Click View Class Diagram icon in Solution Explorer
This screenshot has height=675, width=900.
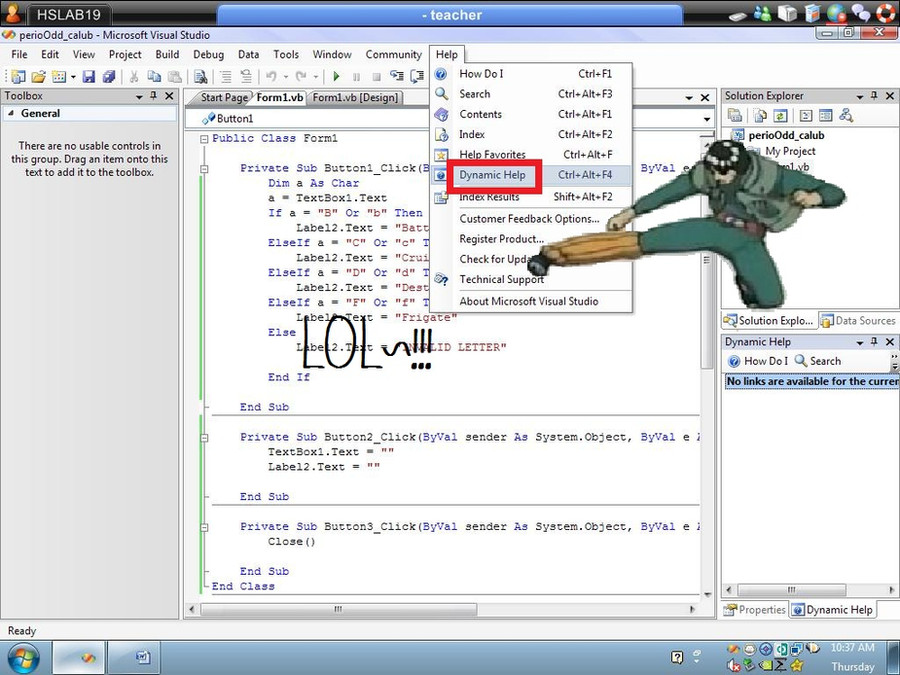[x=846, y=115]
